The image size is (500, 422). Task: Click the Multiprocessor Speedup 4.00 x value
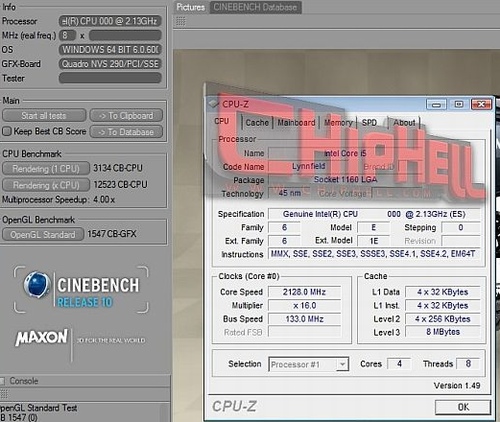[x=104, y=200]
